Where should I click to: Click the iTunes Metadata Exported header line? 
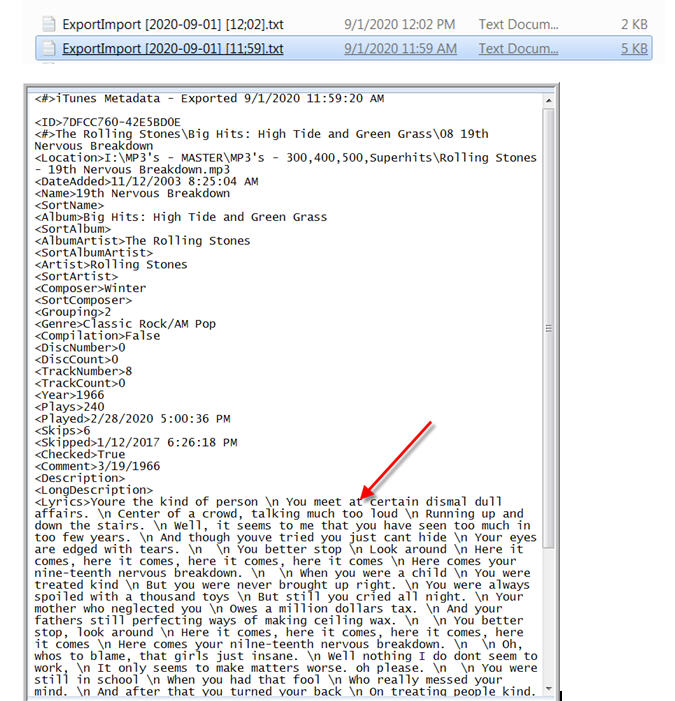point(209,98)
